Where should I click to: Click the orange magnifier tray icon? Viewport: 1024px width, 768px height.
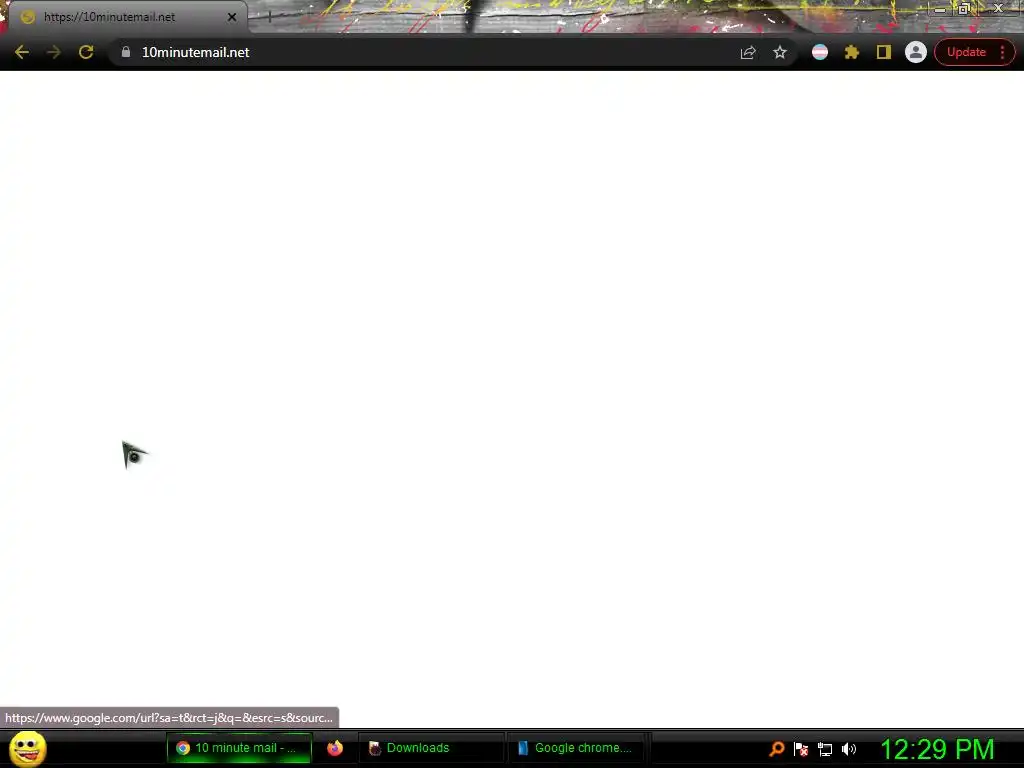[776, 749]
